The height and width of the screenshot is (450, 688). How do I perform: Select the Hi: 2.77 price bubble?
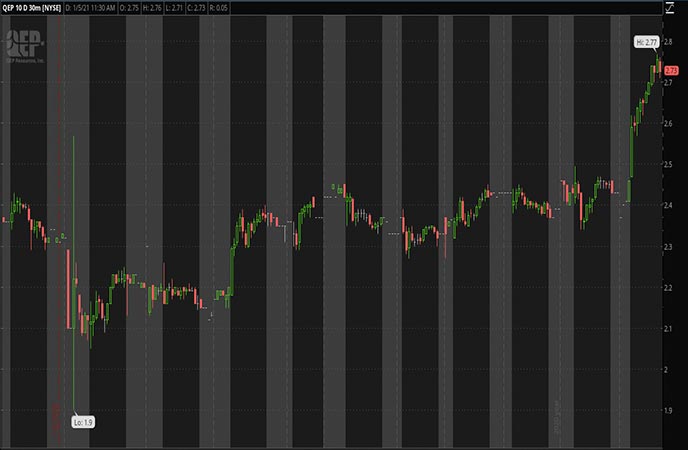tap(647, 42)
